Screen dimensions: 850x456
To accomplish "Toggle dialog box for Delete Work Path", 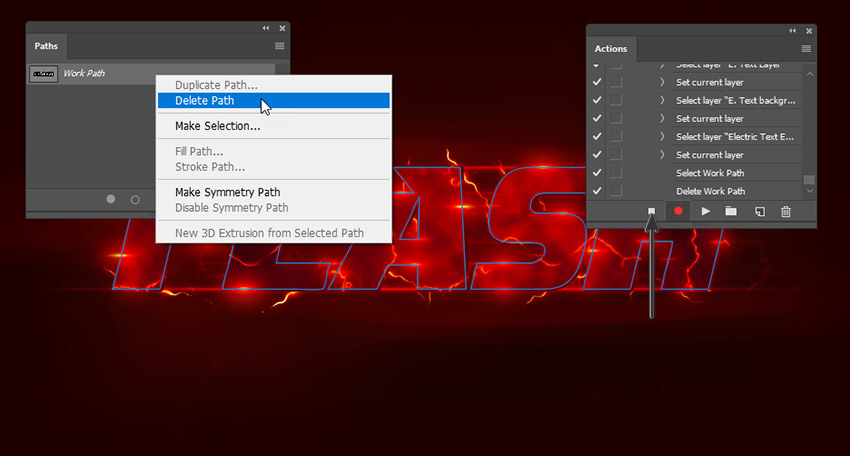I will click(x=616, y=191).
